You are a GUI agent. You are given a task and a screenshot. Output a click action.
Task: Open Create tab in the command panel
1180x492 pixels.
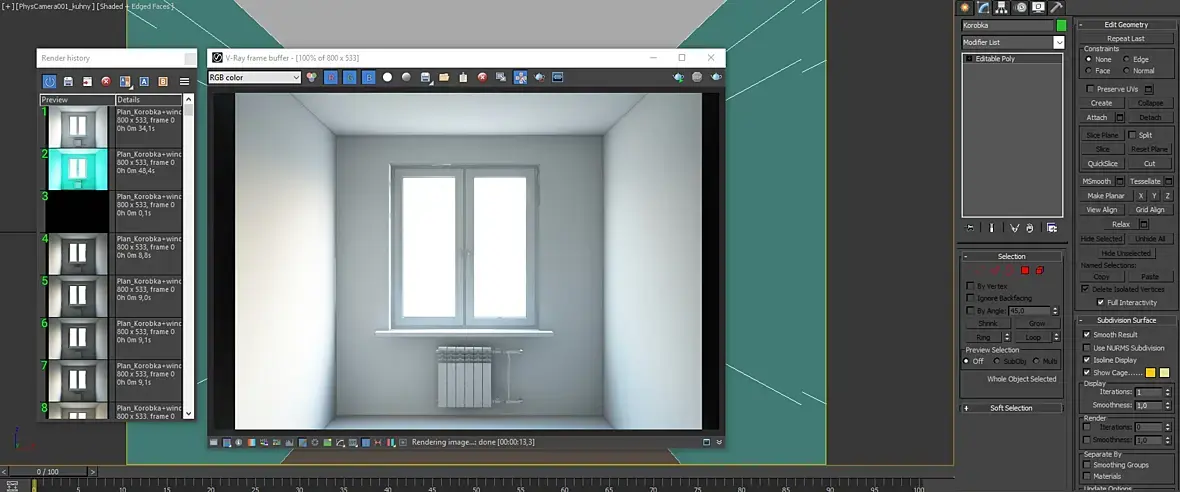(966, 8)
